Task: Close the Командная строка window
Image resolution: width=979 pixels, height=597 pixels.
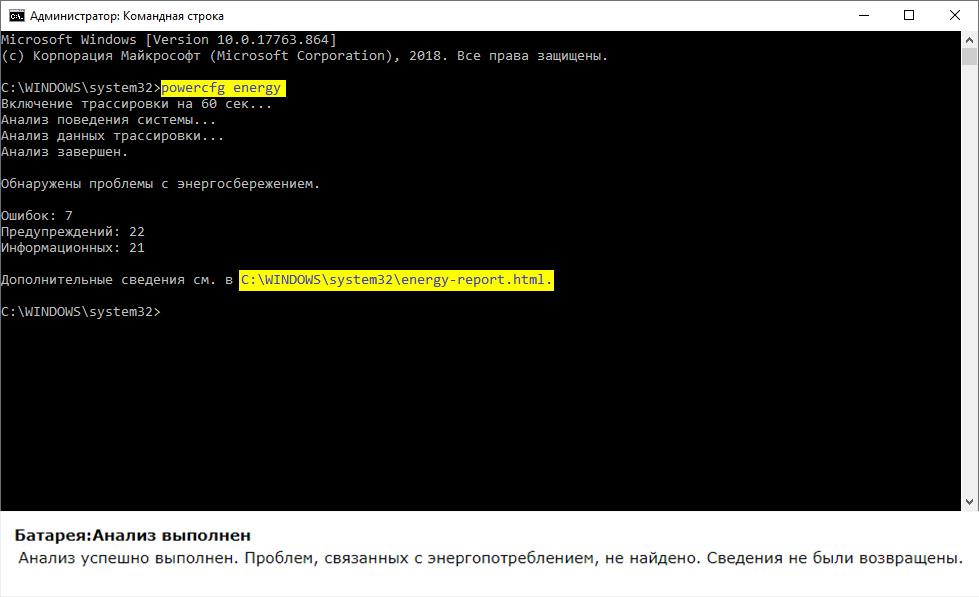Action: click(955, 16)
